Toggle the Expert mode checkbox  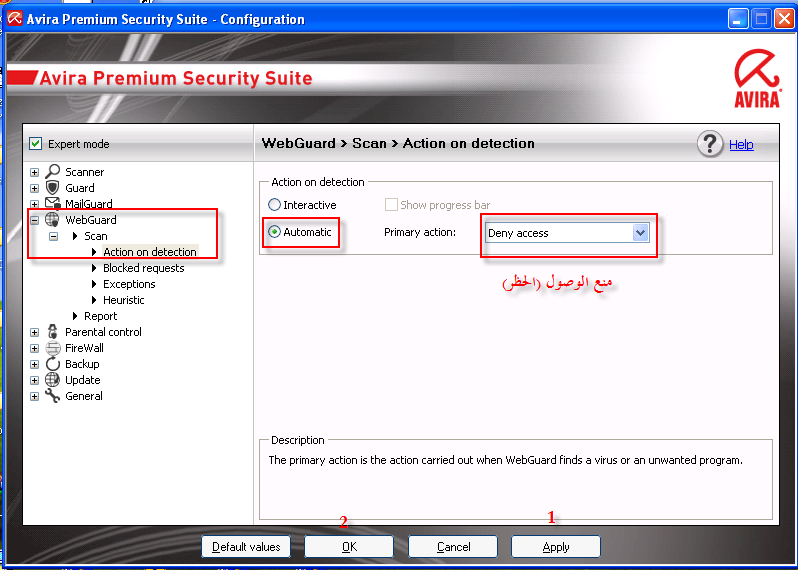tap(36, 144)
